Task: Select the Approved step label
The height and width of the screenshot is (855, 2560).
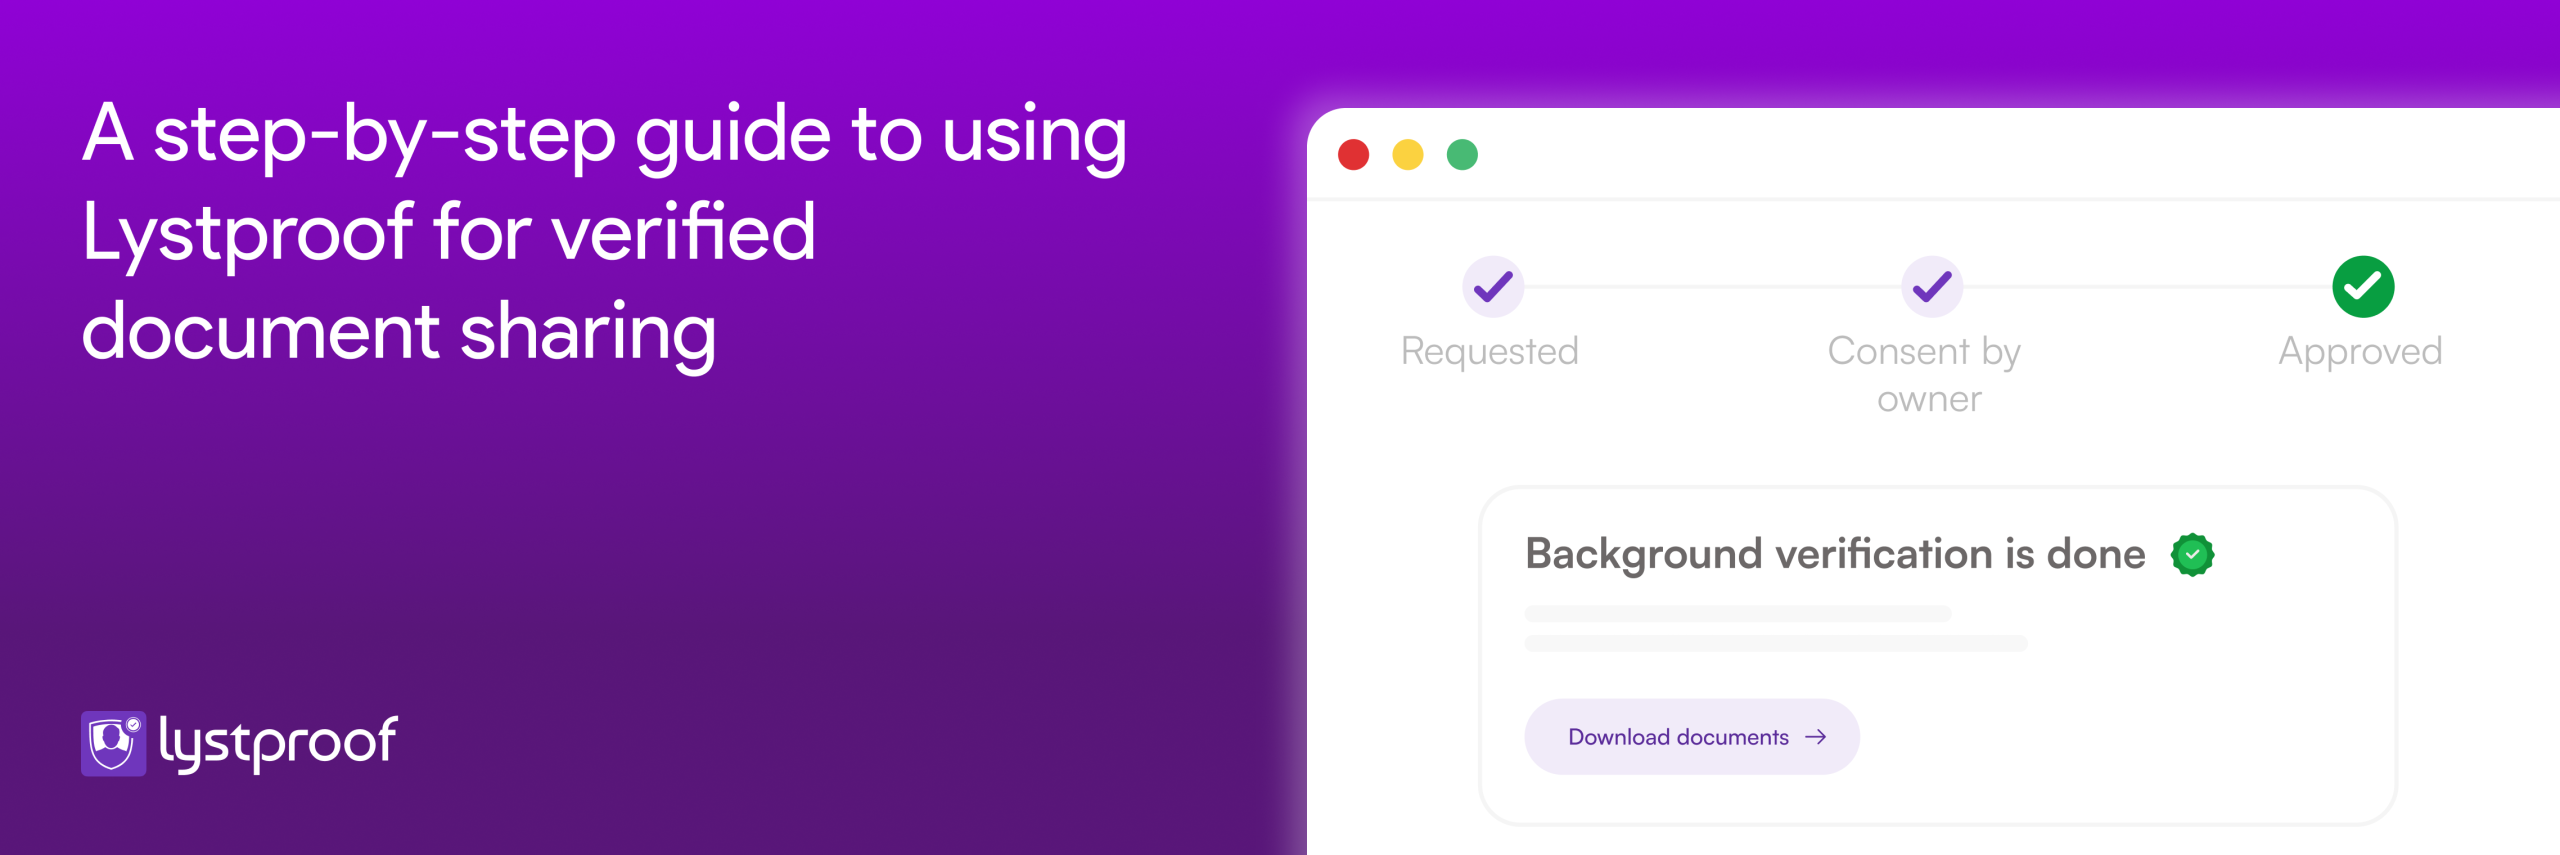Action: 2360,351
